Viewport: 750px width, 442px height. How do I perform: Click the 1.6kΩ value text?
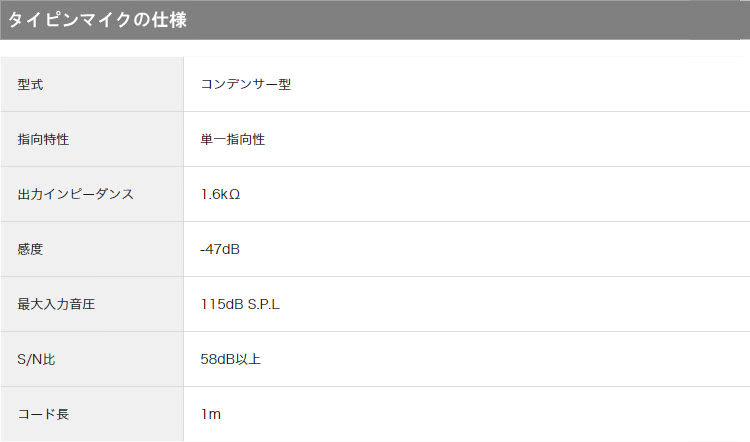220,194
